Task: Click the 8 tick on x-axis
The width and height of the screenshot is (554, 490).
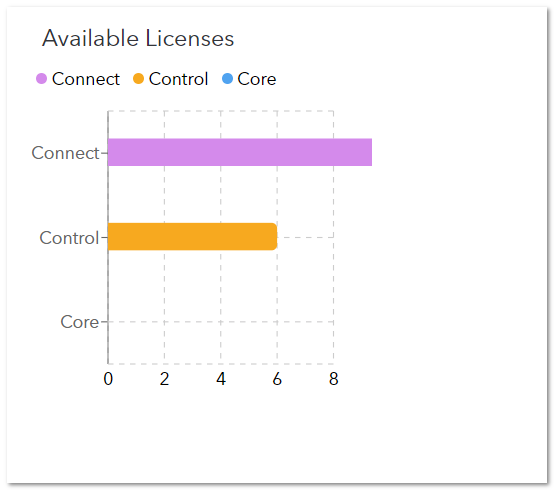Action: pos(334,379)
